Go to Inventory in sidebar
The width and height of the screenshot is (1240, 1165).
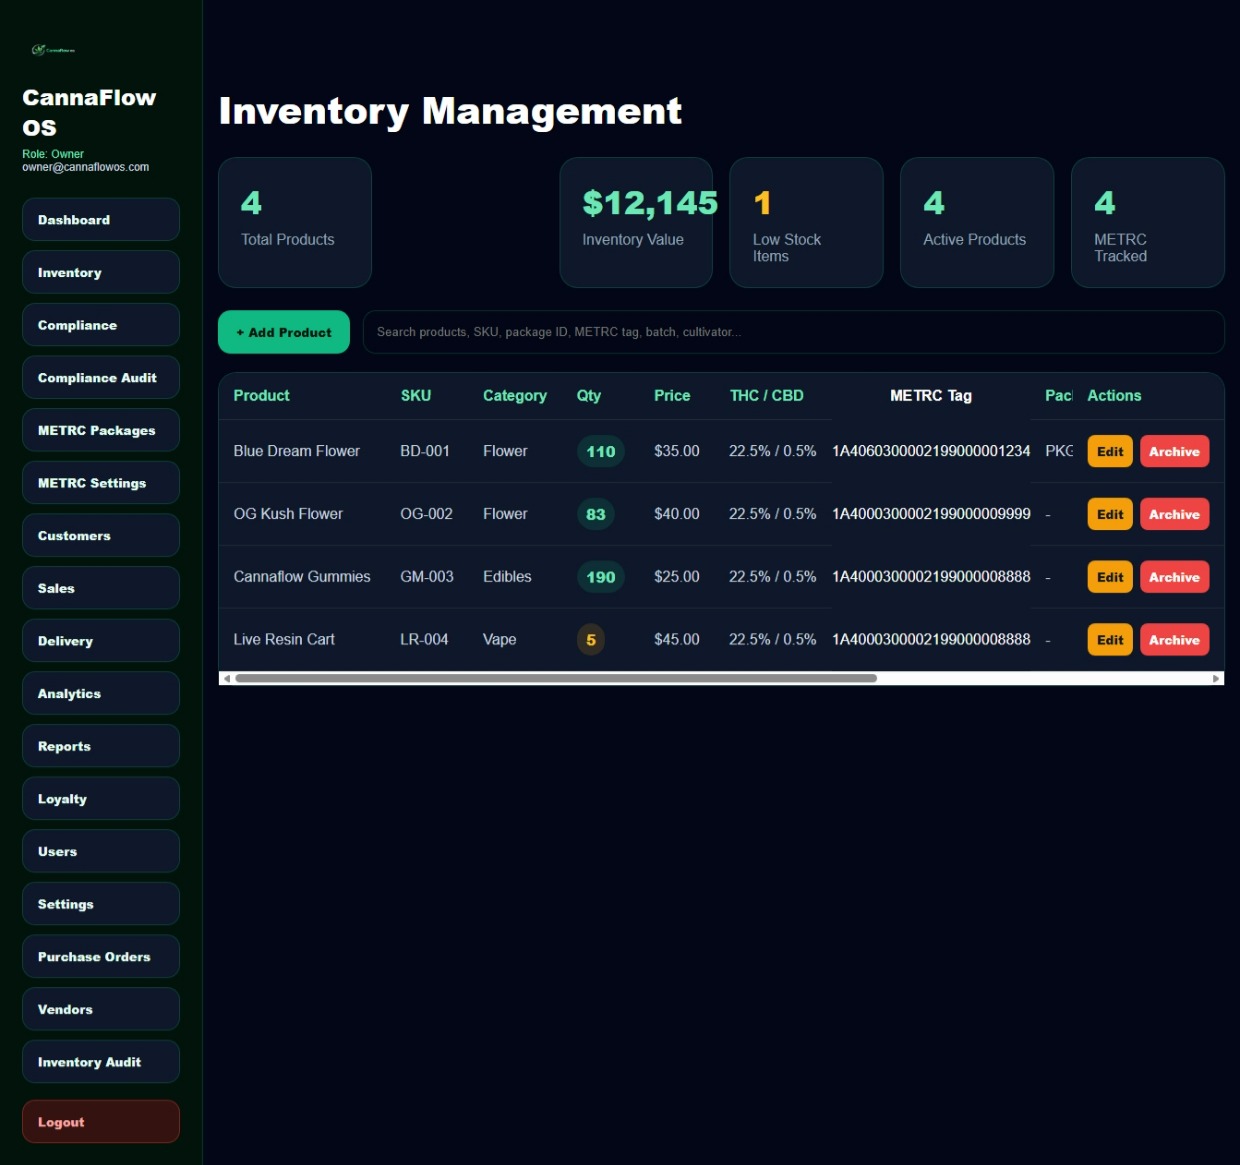[101, 272]
